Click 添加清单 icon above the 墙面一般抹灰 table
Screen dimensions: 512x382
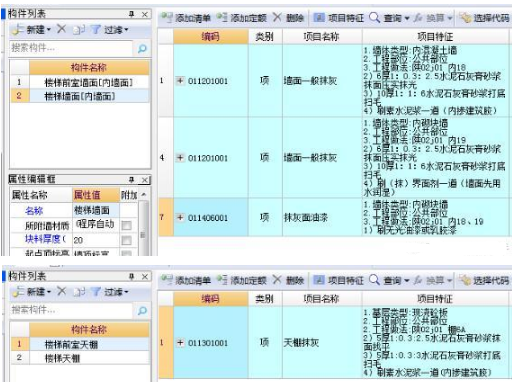tap(166, 17)
